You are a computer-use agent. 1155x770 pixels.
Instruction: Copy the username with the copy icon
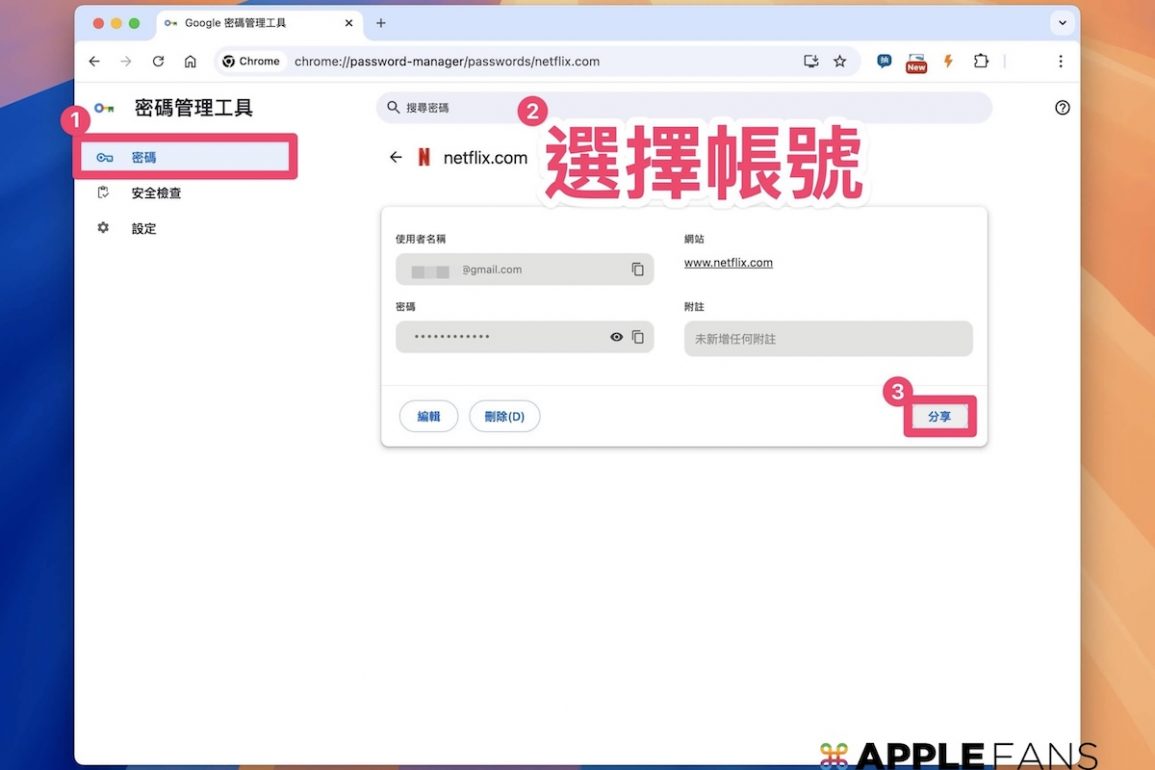coord(637,270)
